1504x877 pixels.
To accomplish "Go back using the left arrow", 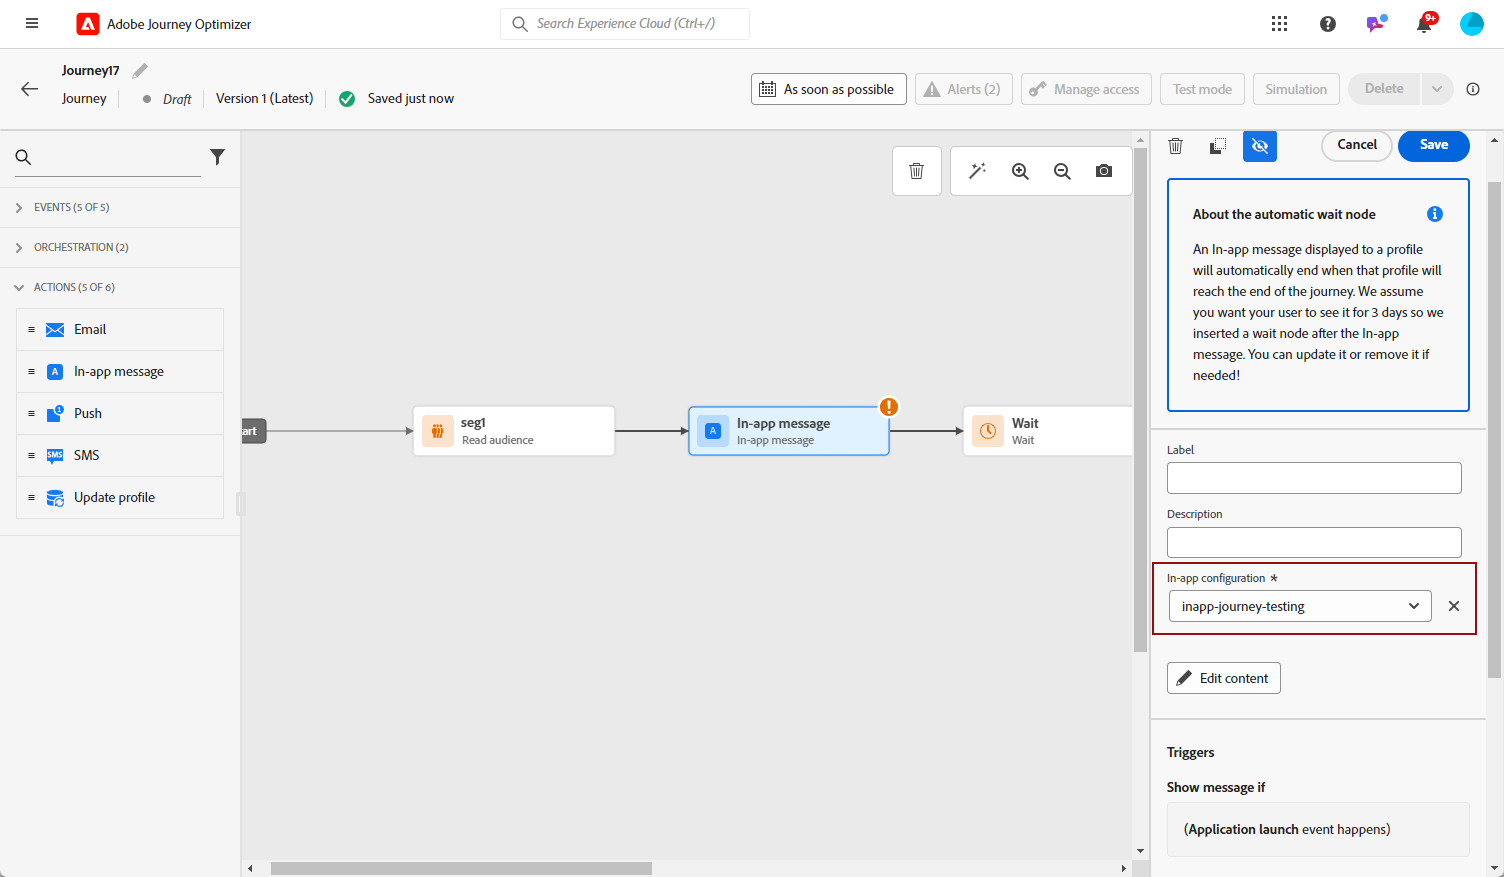I will [x=30, y=89].
